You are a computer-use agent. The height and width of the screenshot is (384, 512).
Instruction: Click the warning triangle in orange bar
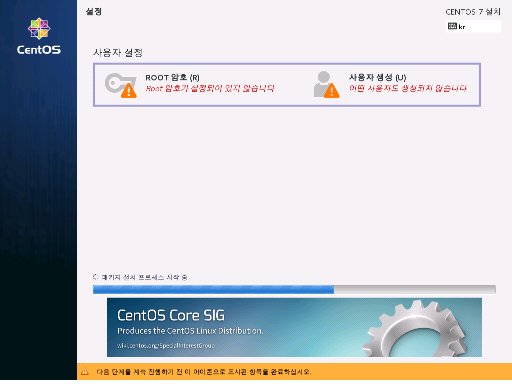(85, 371)
